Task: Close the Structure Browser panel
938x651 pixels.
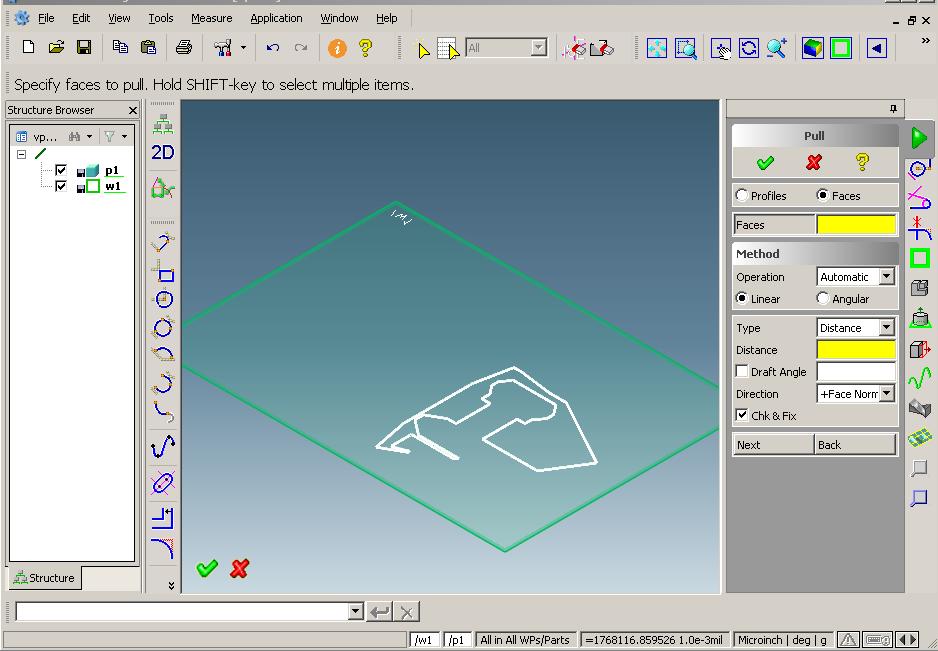Action: tap(133, 110)
